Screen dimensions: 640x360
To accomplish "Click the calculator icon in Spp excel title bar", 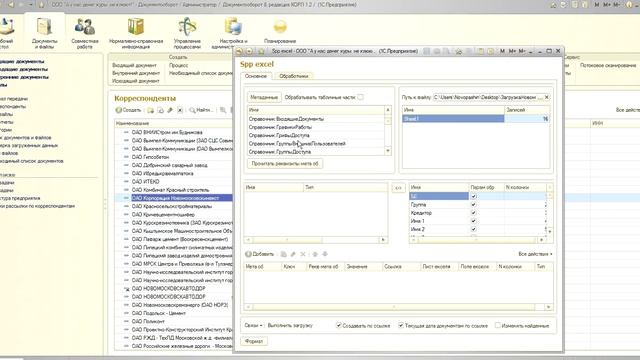I will click(481, 51).
